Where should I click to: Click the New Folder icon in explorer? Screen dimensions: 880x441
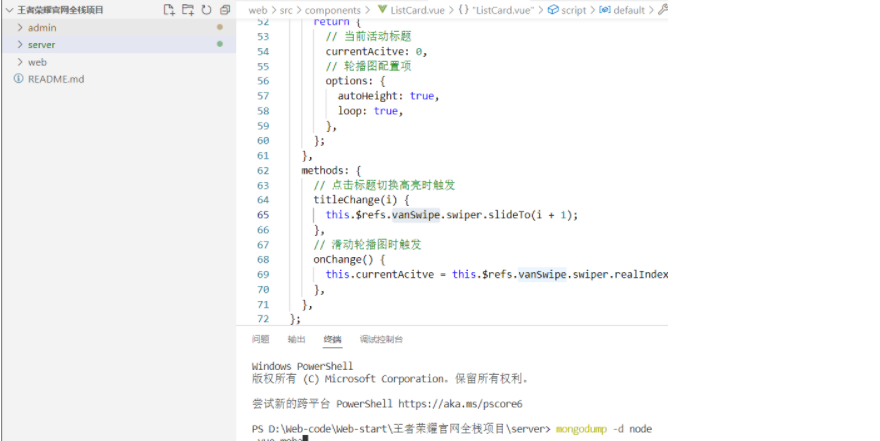pyautogui.click(x=188, y=10)
